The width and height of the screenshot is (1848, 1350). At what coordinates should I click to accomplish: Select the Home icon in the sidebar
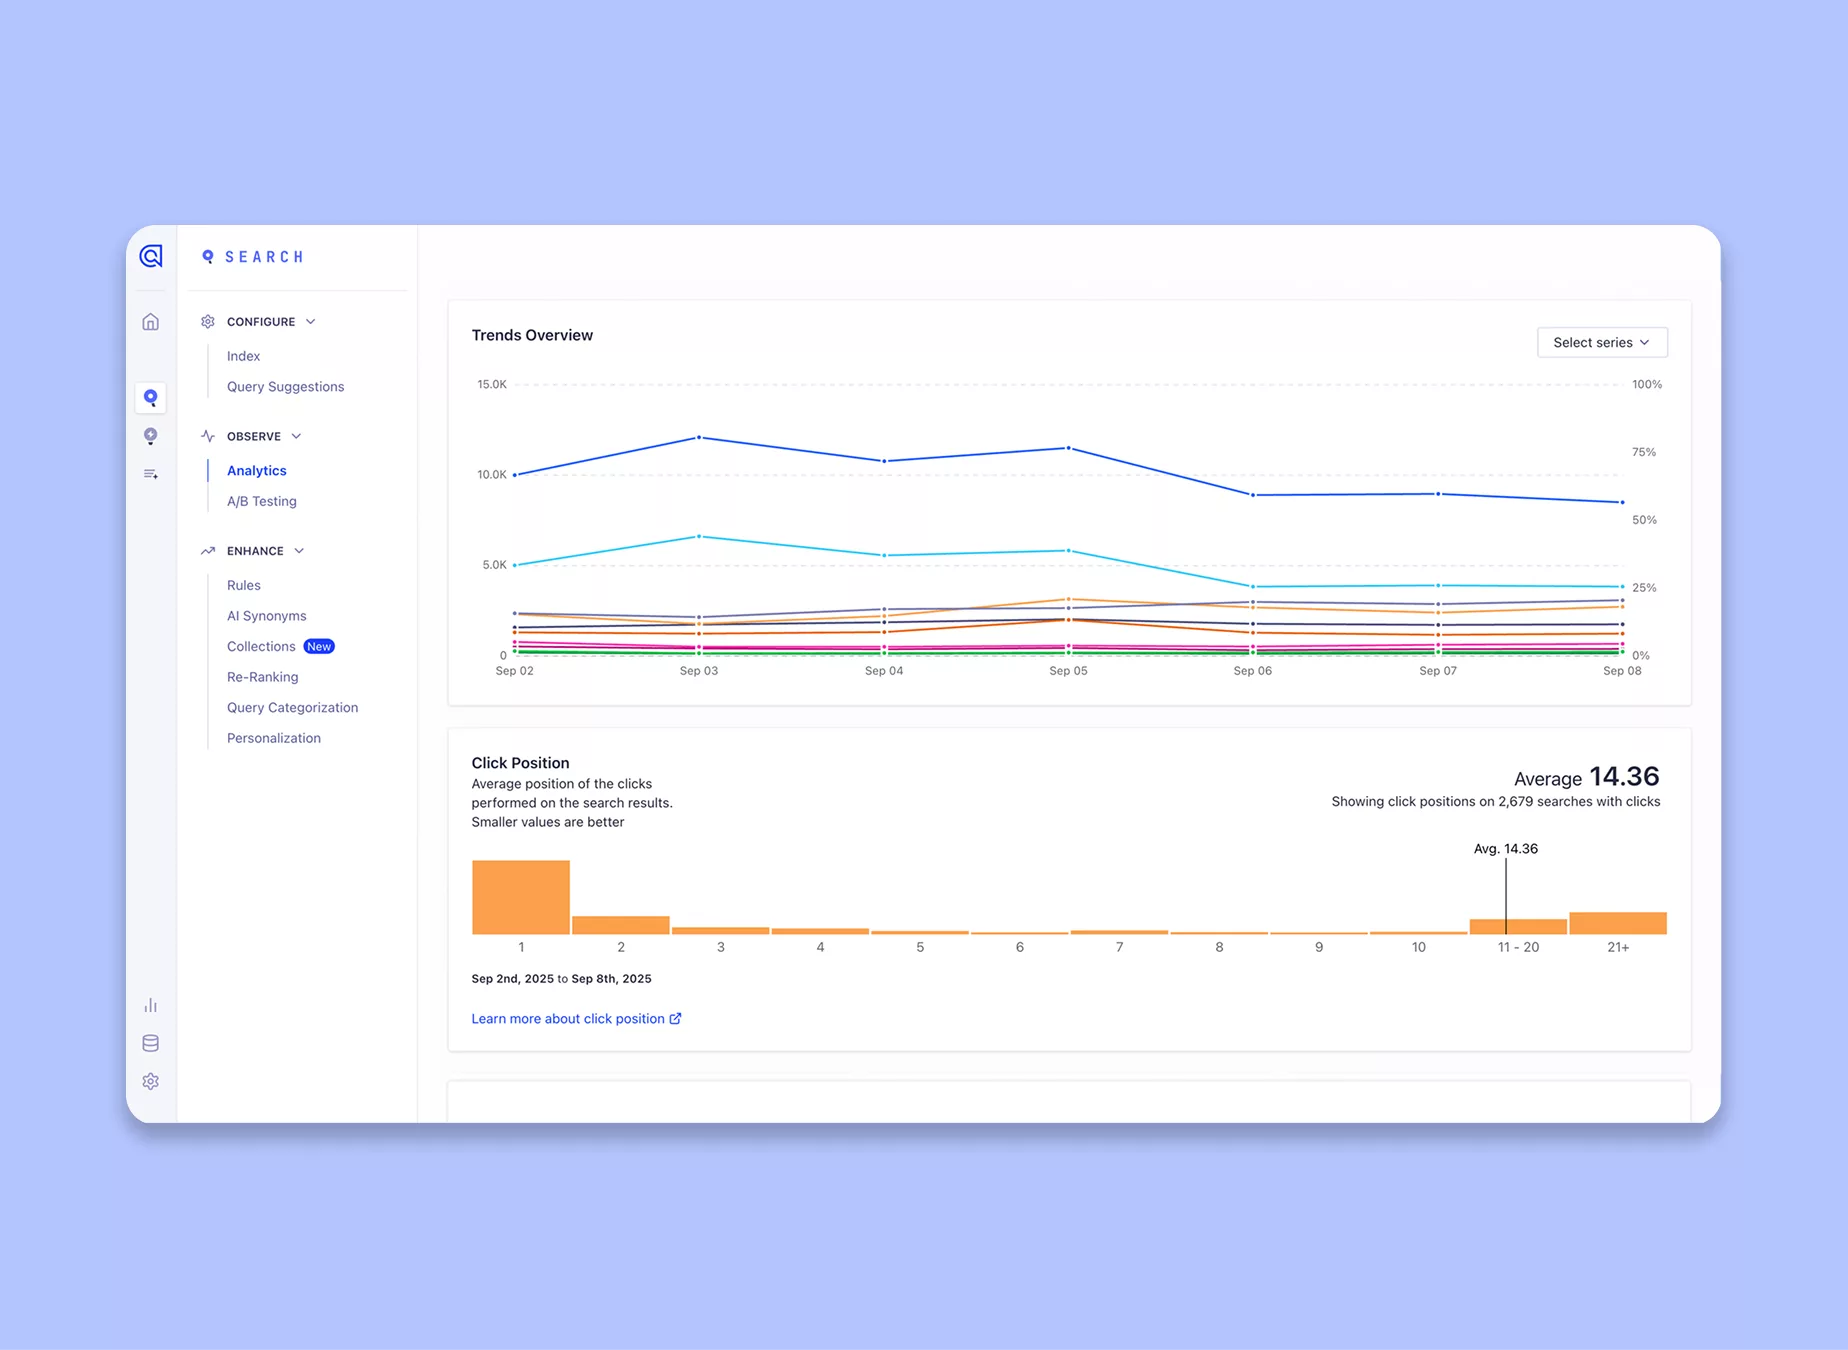(x=150, y=322)
